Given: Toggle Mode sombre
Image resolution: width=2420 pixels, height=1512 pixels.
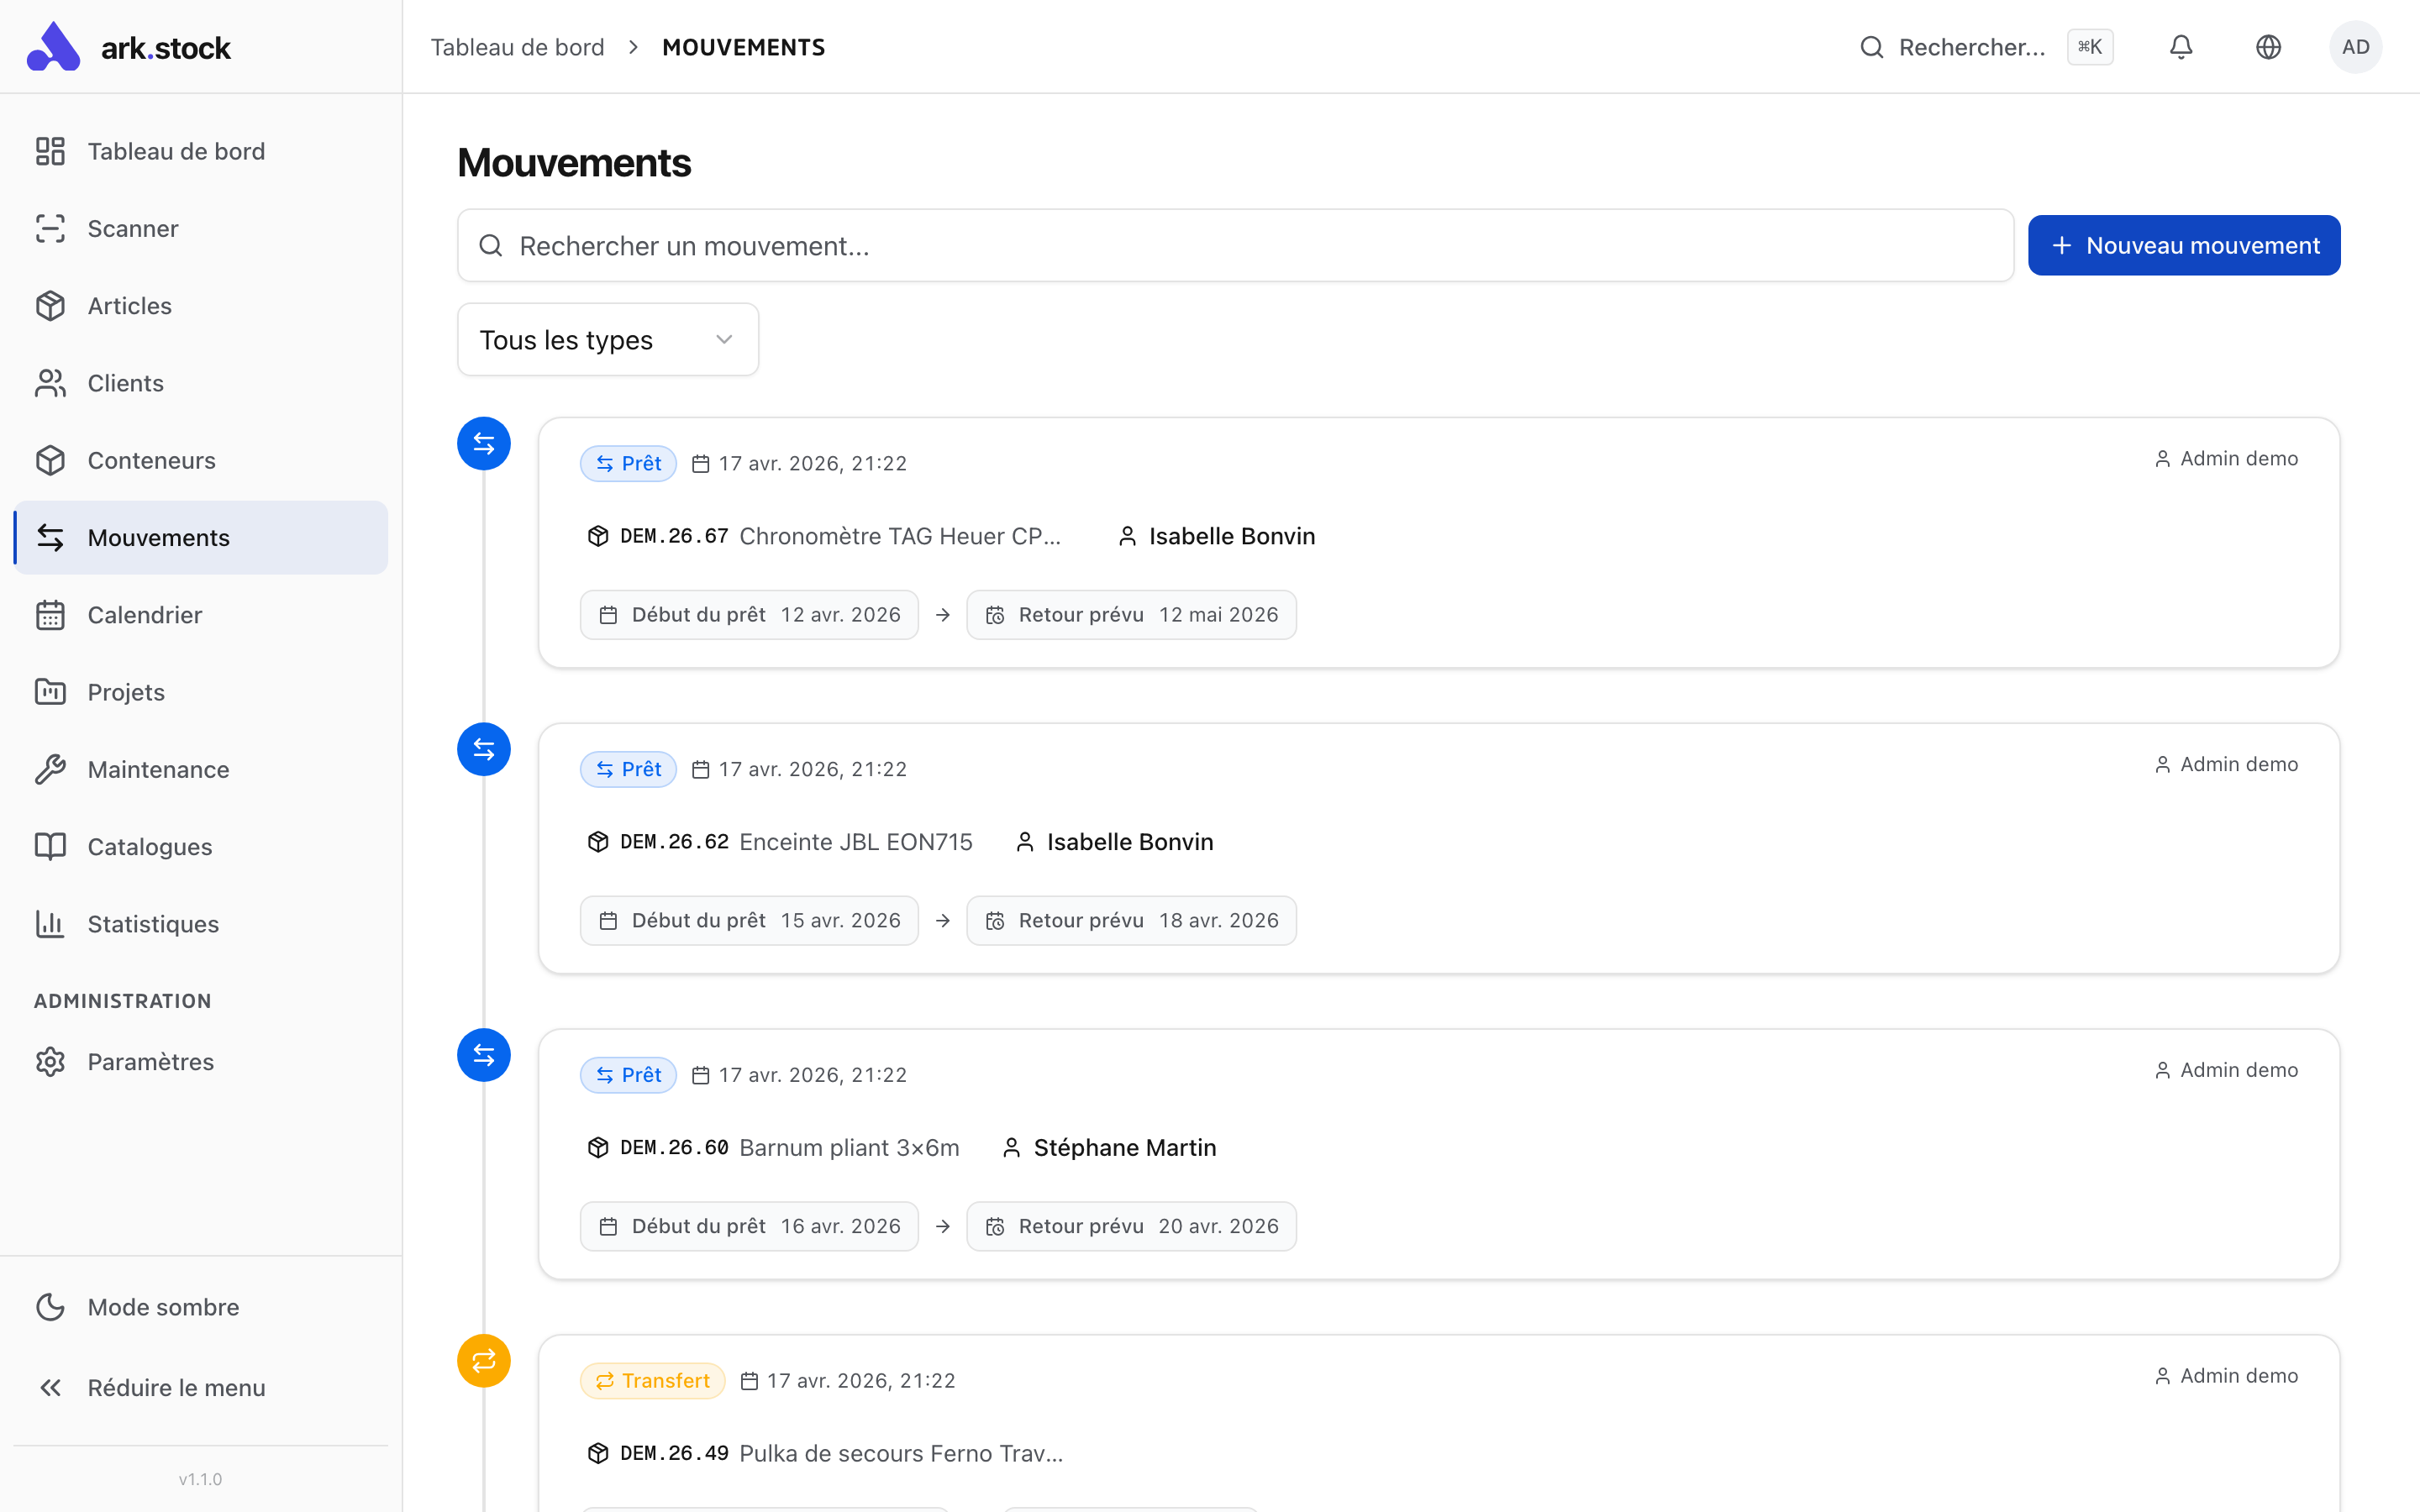Looking at the screenshot, I should 162,1306.
